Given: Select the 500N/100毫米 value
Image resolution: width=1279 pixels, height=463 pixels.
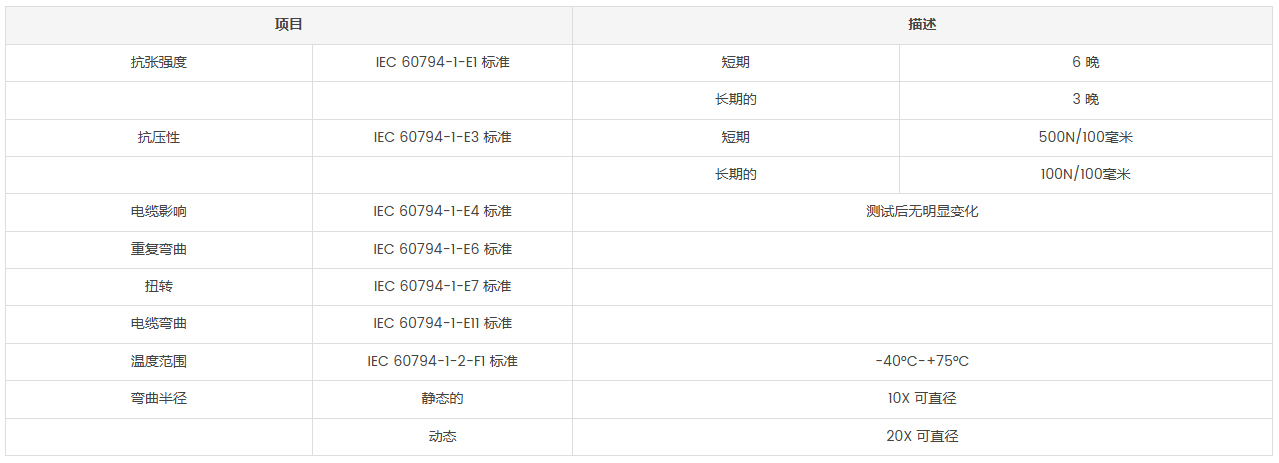Looking at the screenshot, I should pos(1085,137).
